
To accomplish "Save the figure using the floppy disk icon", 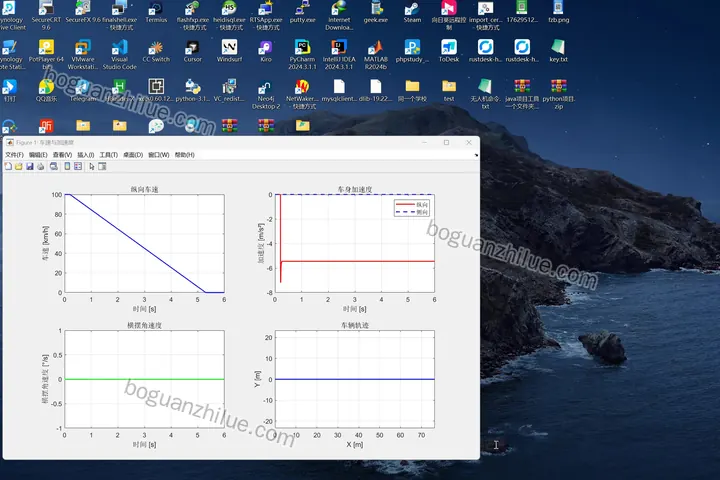I will (30, 166).
